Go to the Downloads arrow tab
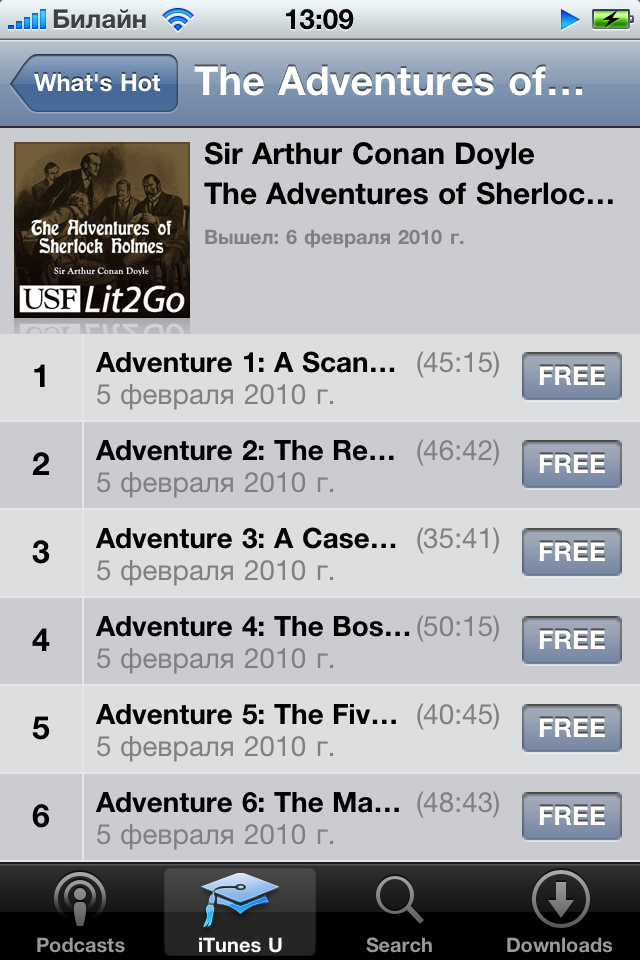 (x=560, y=912)
